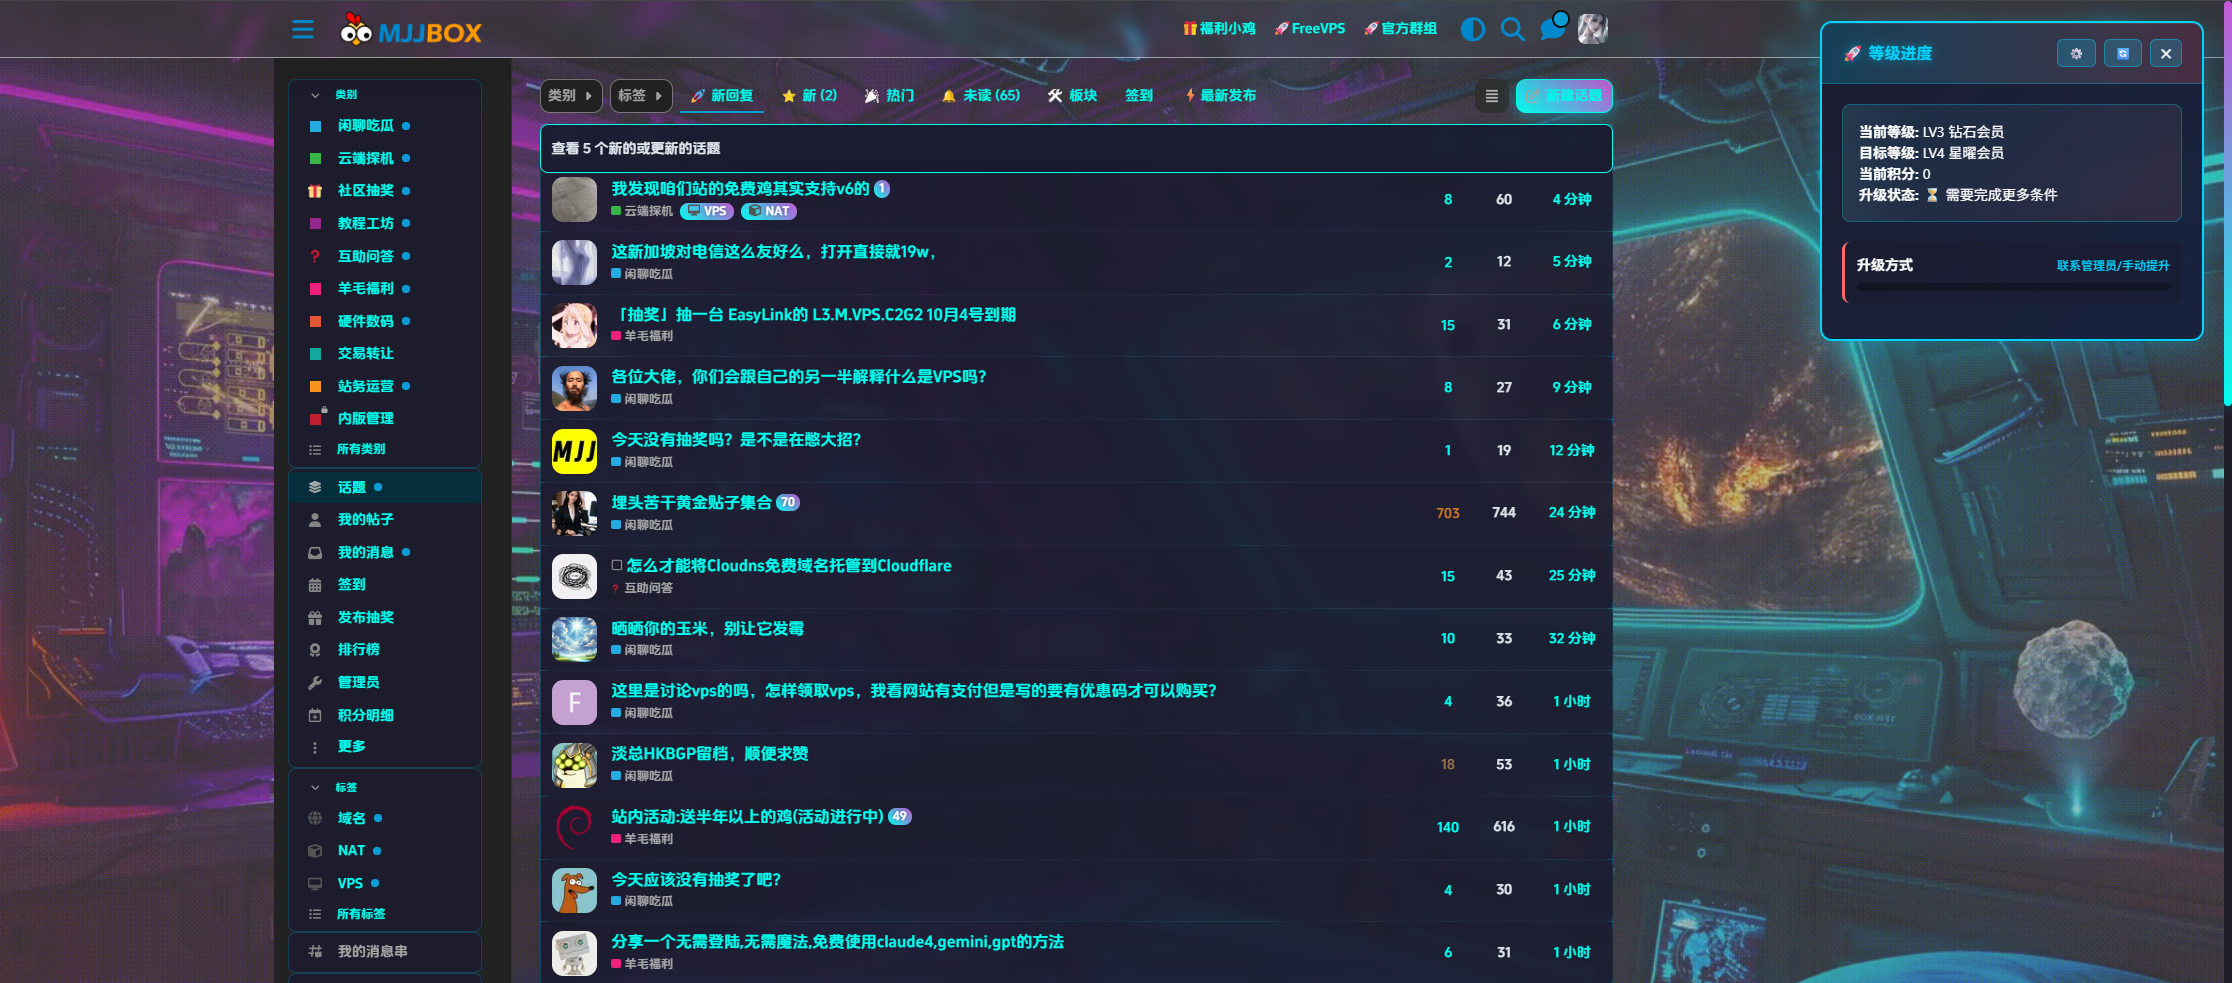Switch to the 新回复 tab

722,96
